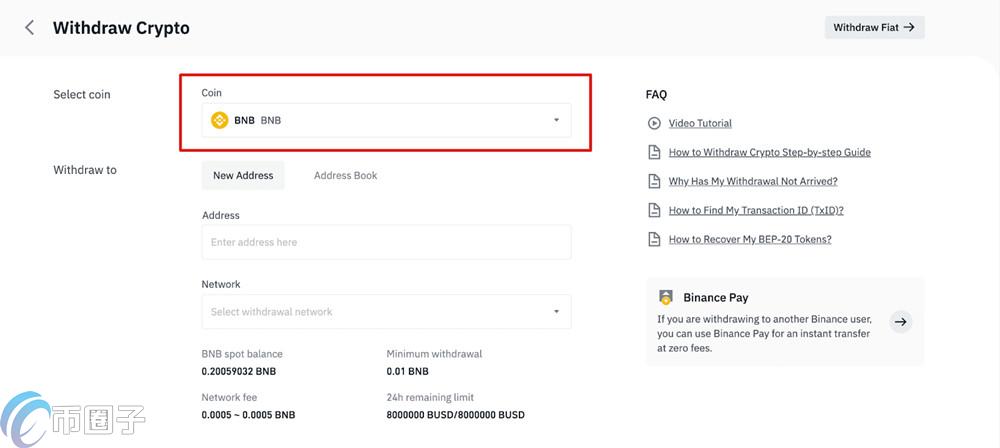
Task: Open How to Withdraw Crypto Step-by-step Guide
Action: 769,152
